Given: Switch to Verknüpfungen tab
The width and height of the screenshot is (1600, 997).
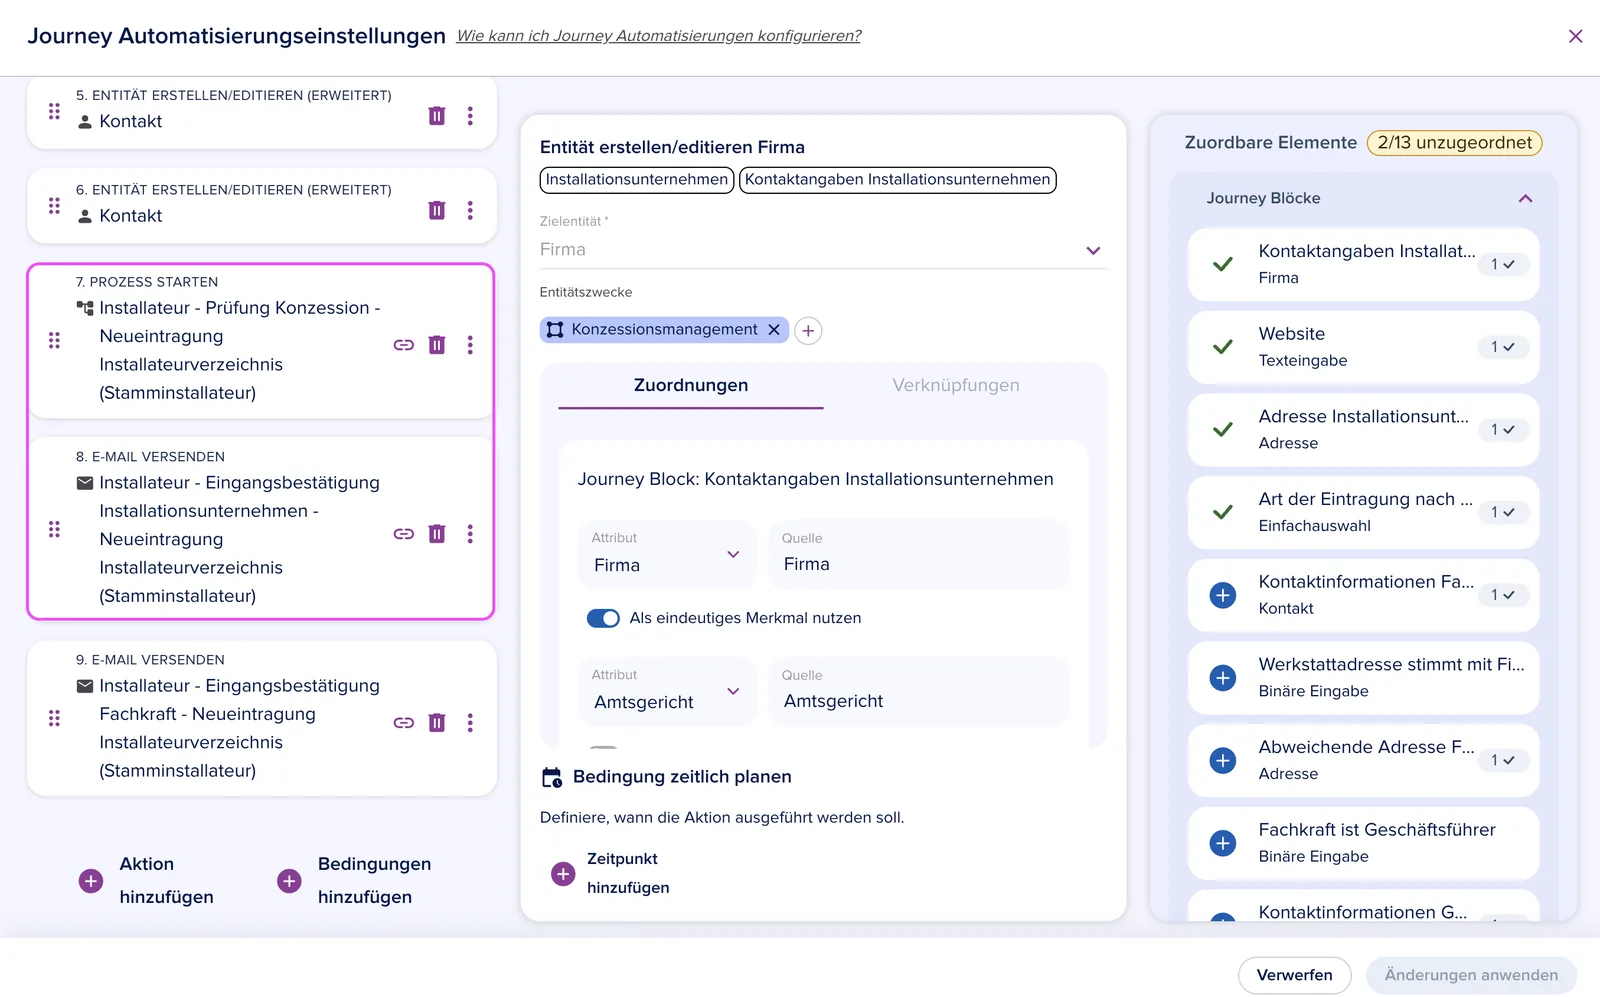Looking at the screenshot, I should click(956, 386).
